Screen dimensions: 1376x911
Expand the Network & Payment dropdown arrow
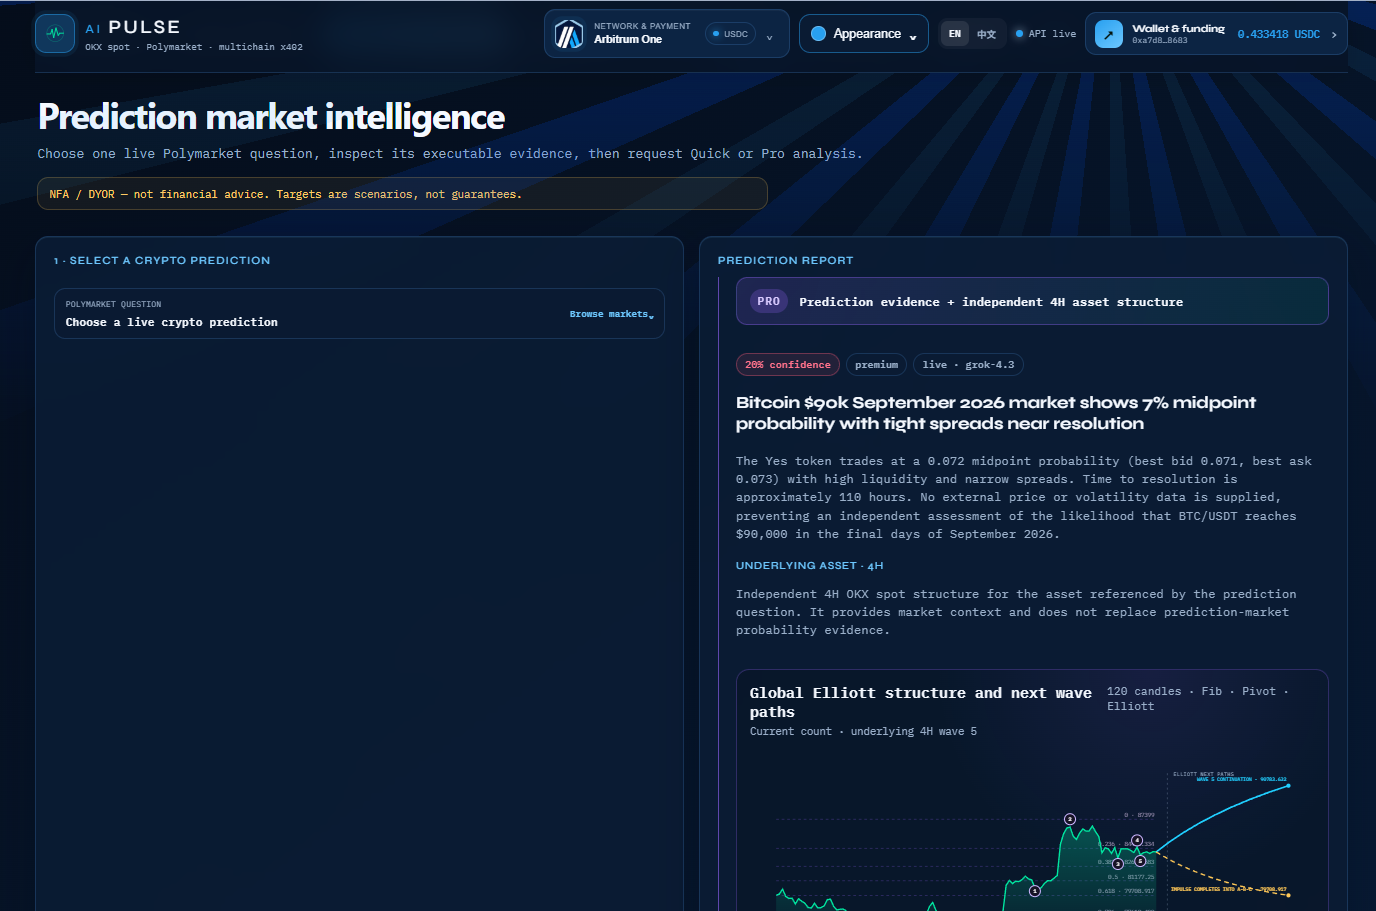click(769, 38)
